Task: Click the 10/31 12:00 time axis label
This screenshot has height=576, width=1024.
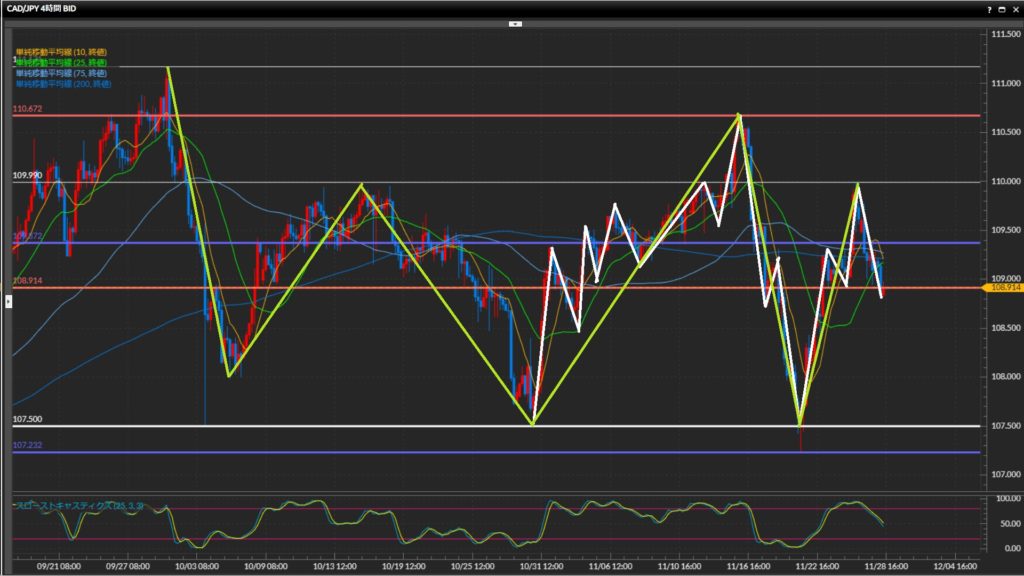Action: [x=535, y=563]
